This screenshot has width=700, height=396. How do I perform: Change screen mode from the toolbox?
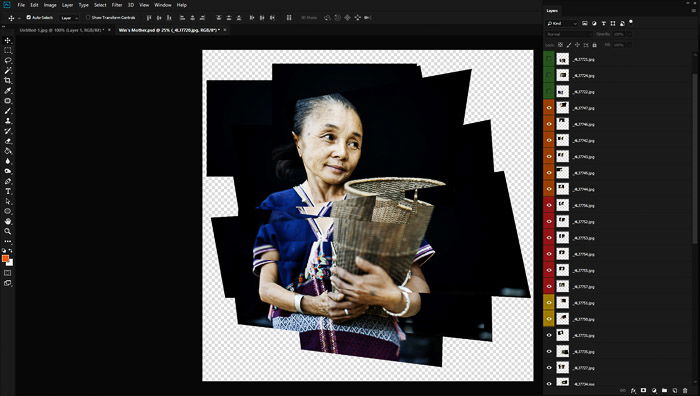tap(8, 283)
